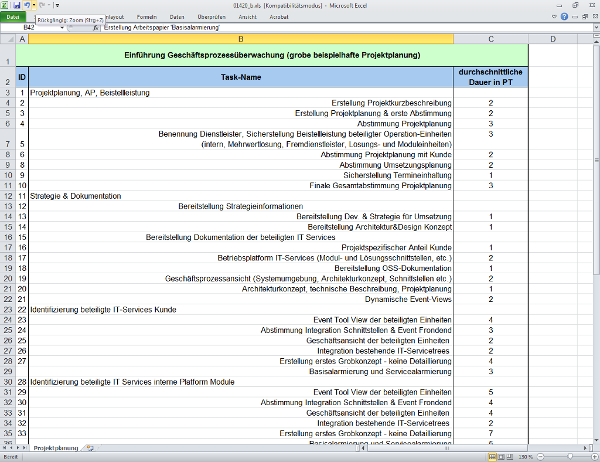This screenshot has height=462, width=600.
Task: Click the Save icon in quick access toolbar
Action: (x=17, y=6)
